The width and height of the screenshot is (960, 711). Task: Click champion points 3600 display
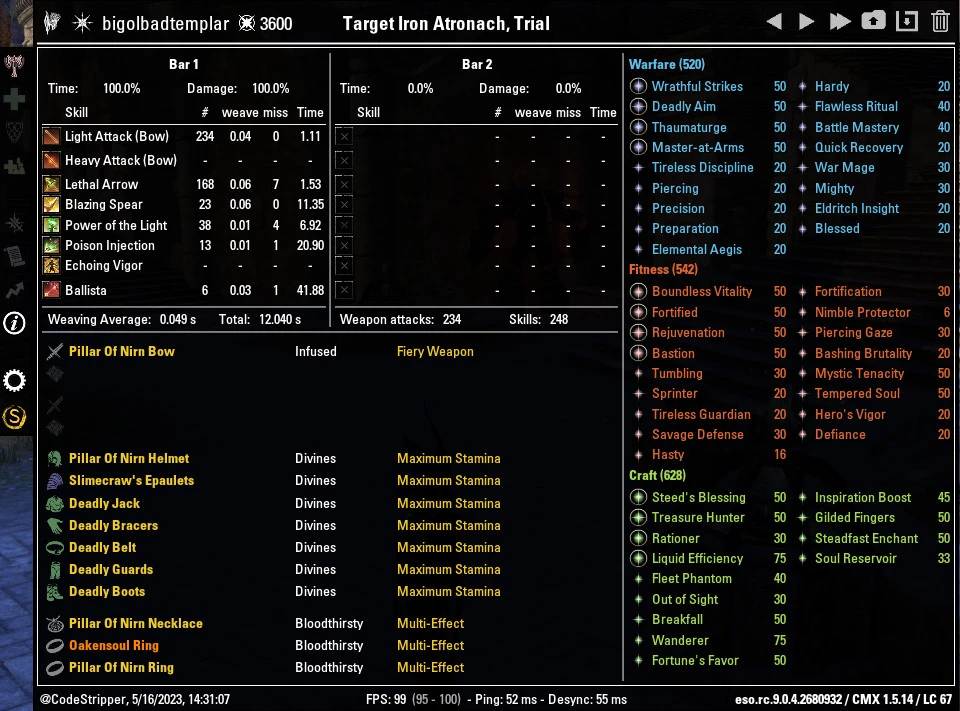click(x=265, y=24)
